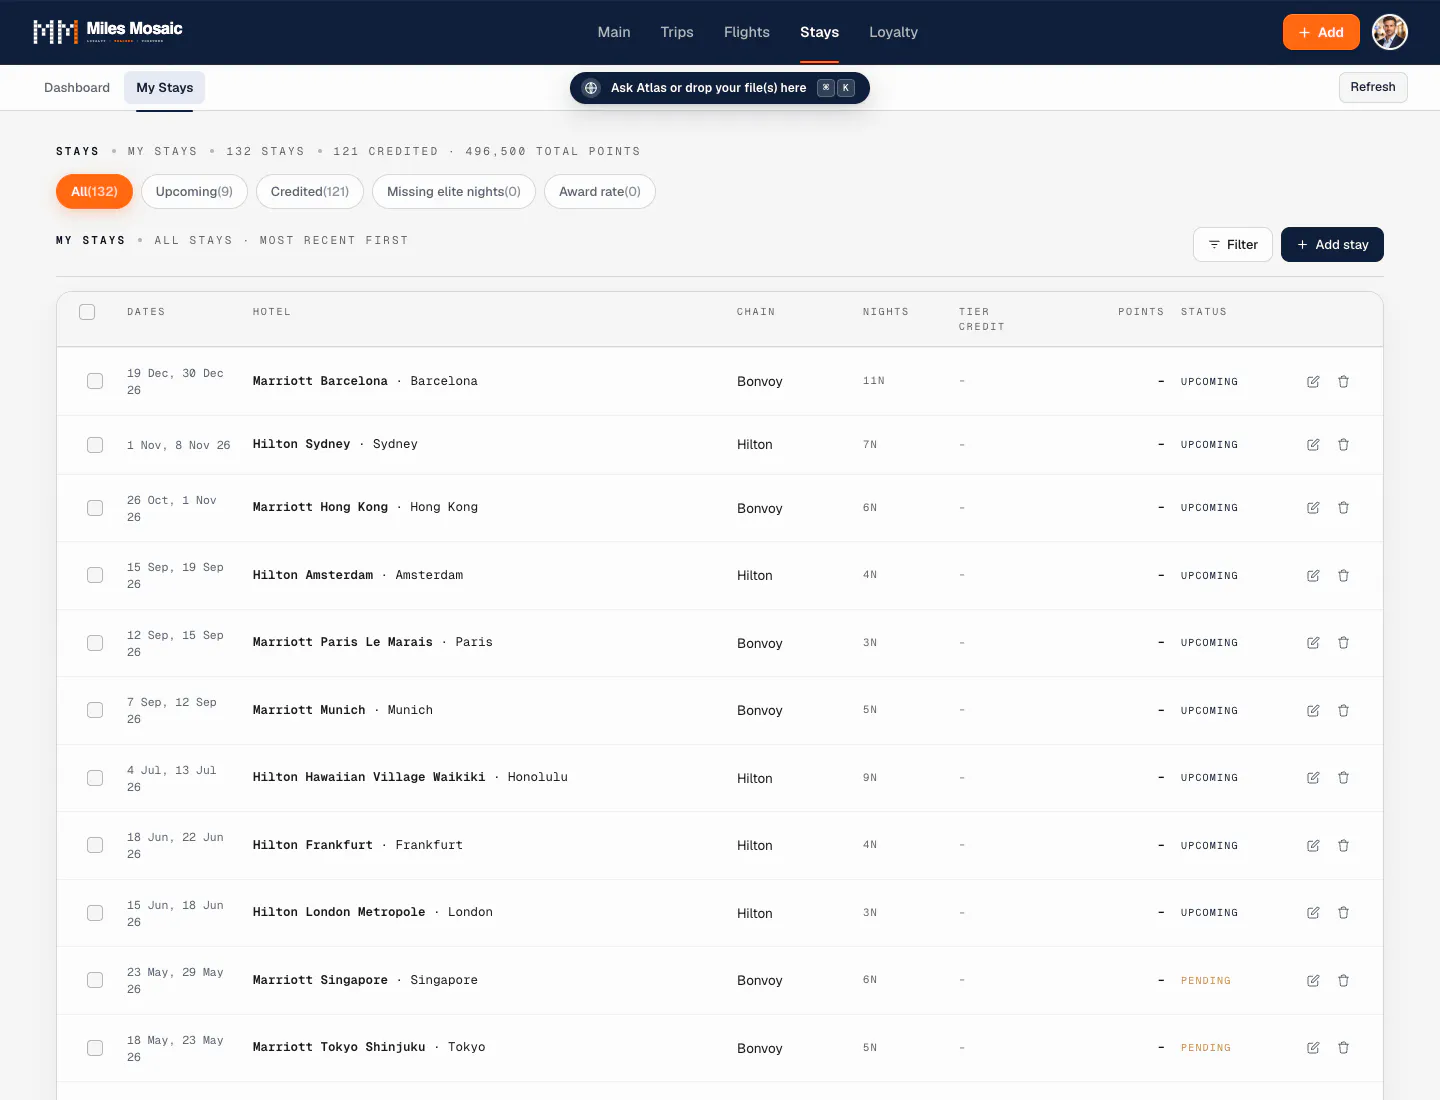Open the Filter options
The image size is (1440, 1100).
coord(1233,245)
